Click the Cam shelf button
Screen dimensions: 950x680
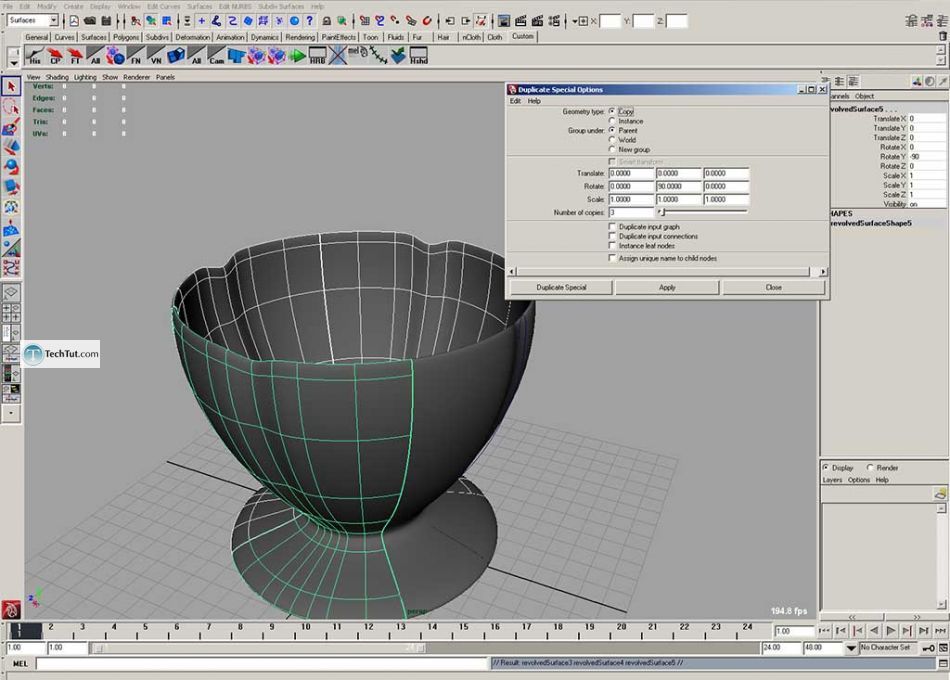216,56
